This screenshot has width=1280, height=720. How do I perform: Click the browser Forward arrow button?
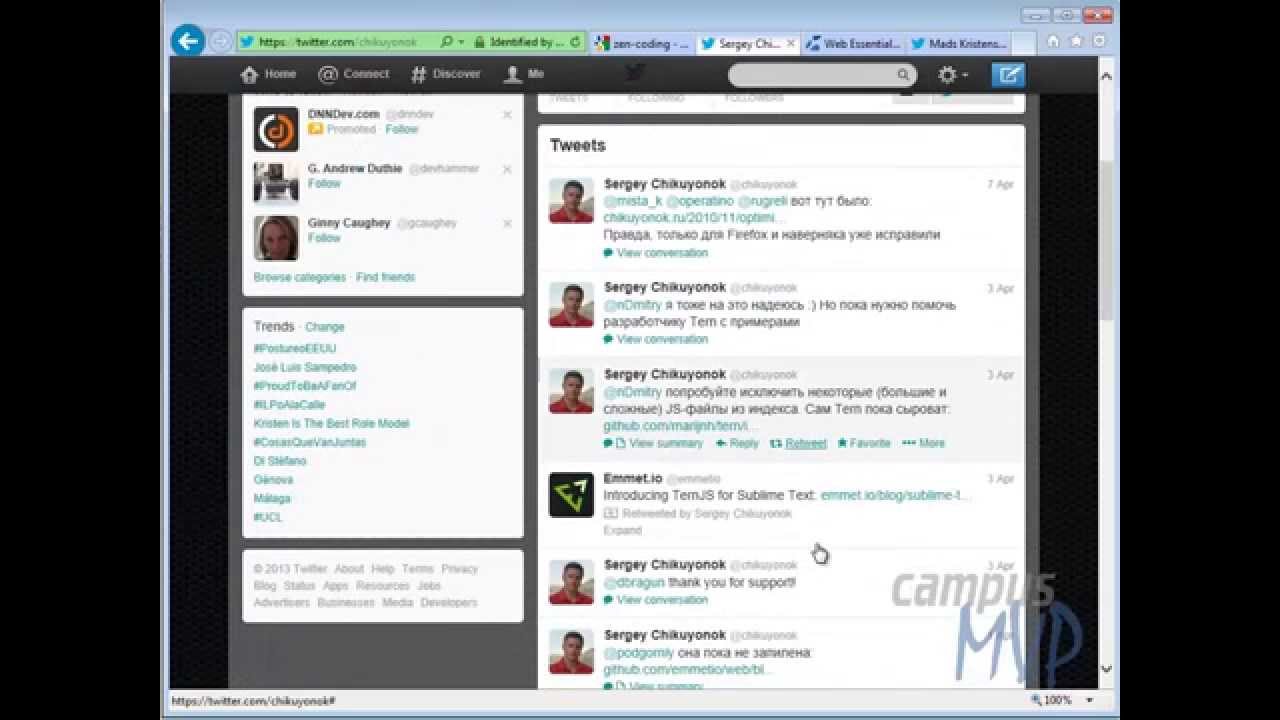221,42
